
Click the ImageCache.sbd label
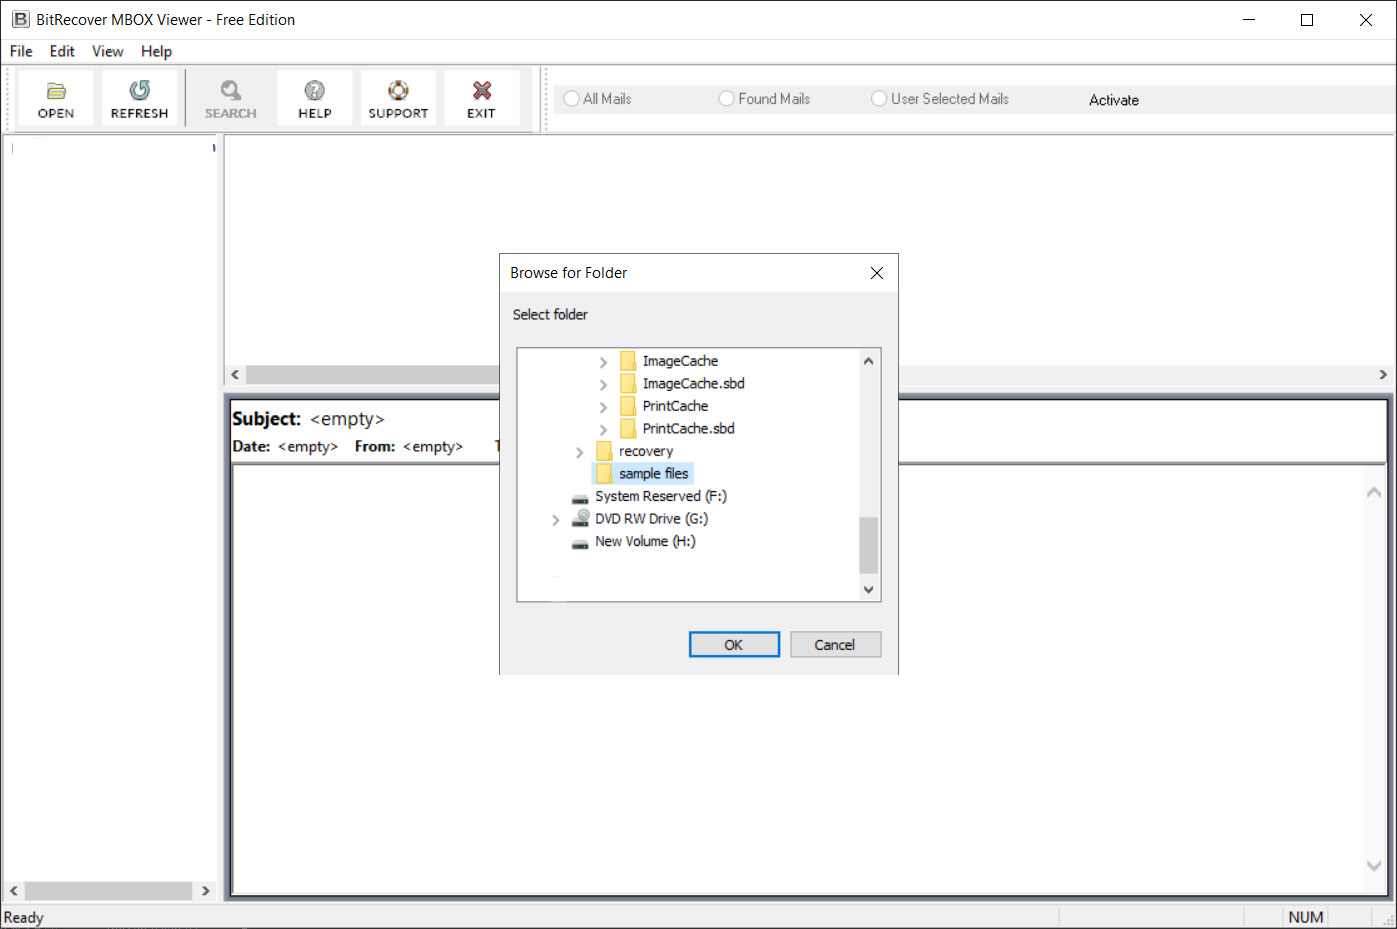click(x=694, y=384)
